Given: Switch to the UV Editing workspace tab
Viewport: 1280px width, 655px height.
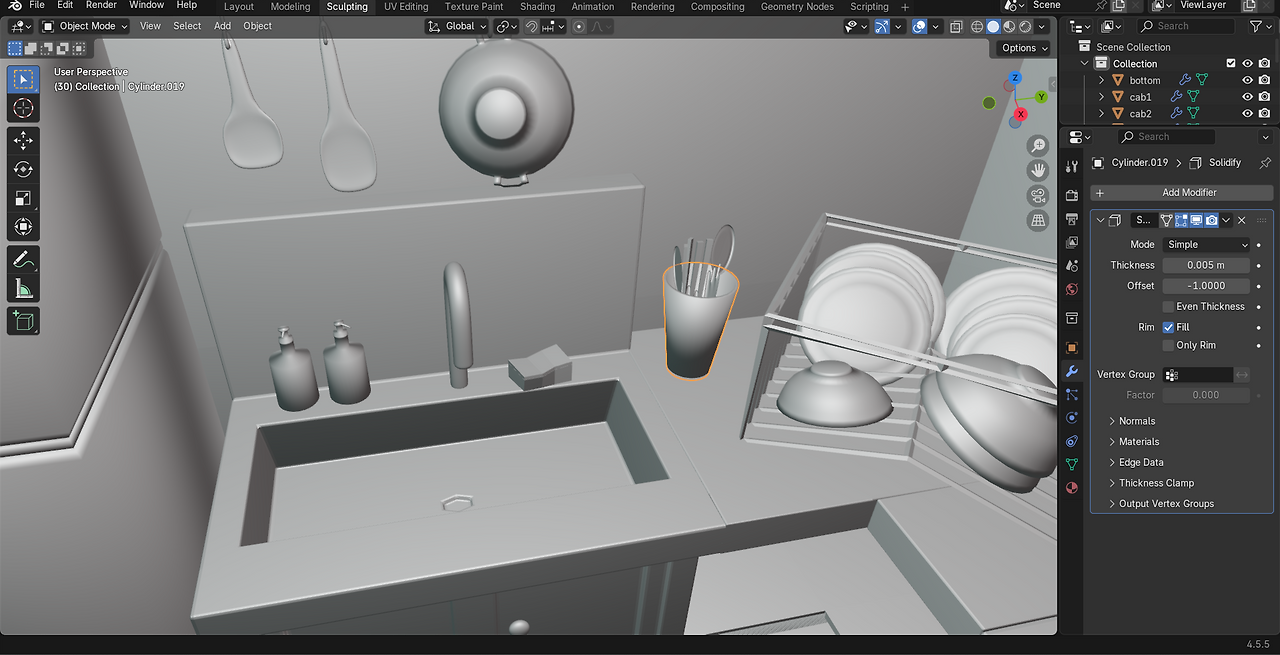Looking at the screenshot, I should [406, 7].
